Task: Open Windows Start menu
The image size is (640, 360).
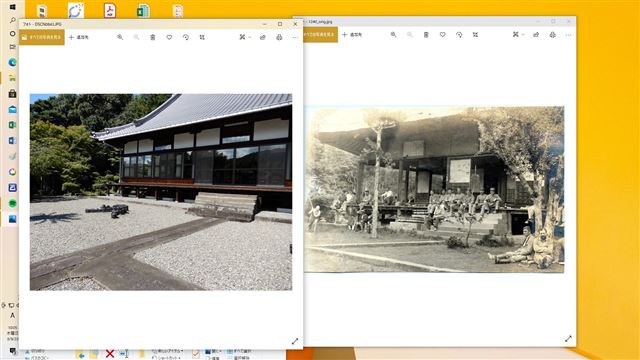Action: coord(12,7)
